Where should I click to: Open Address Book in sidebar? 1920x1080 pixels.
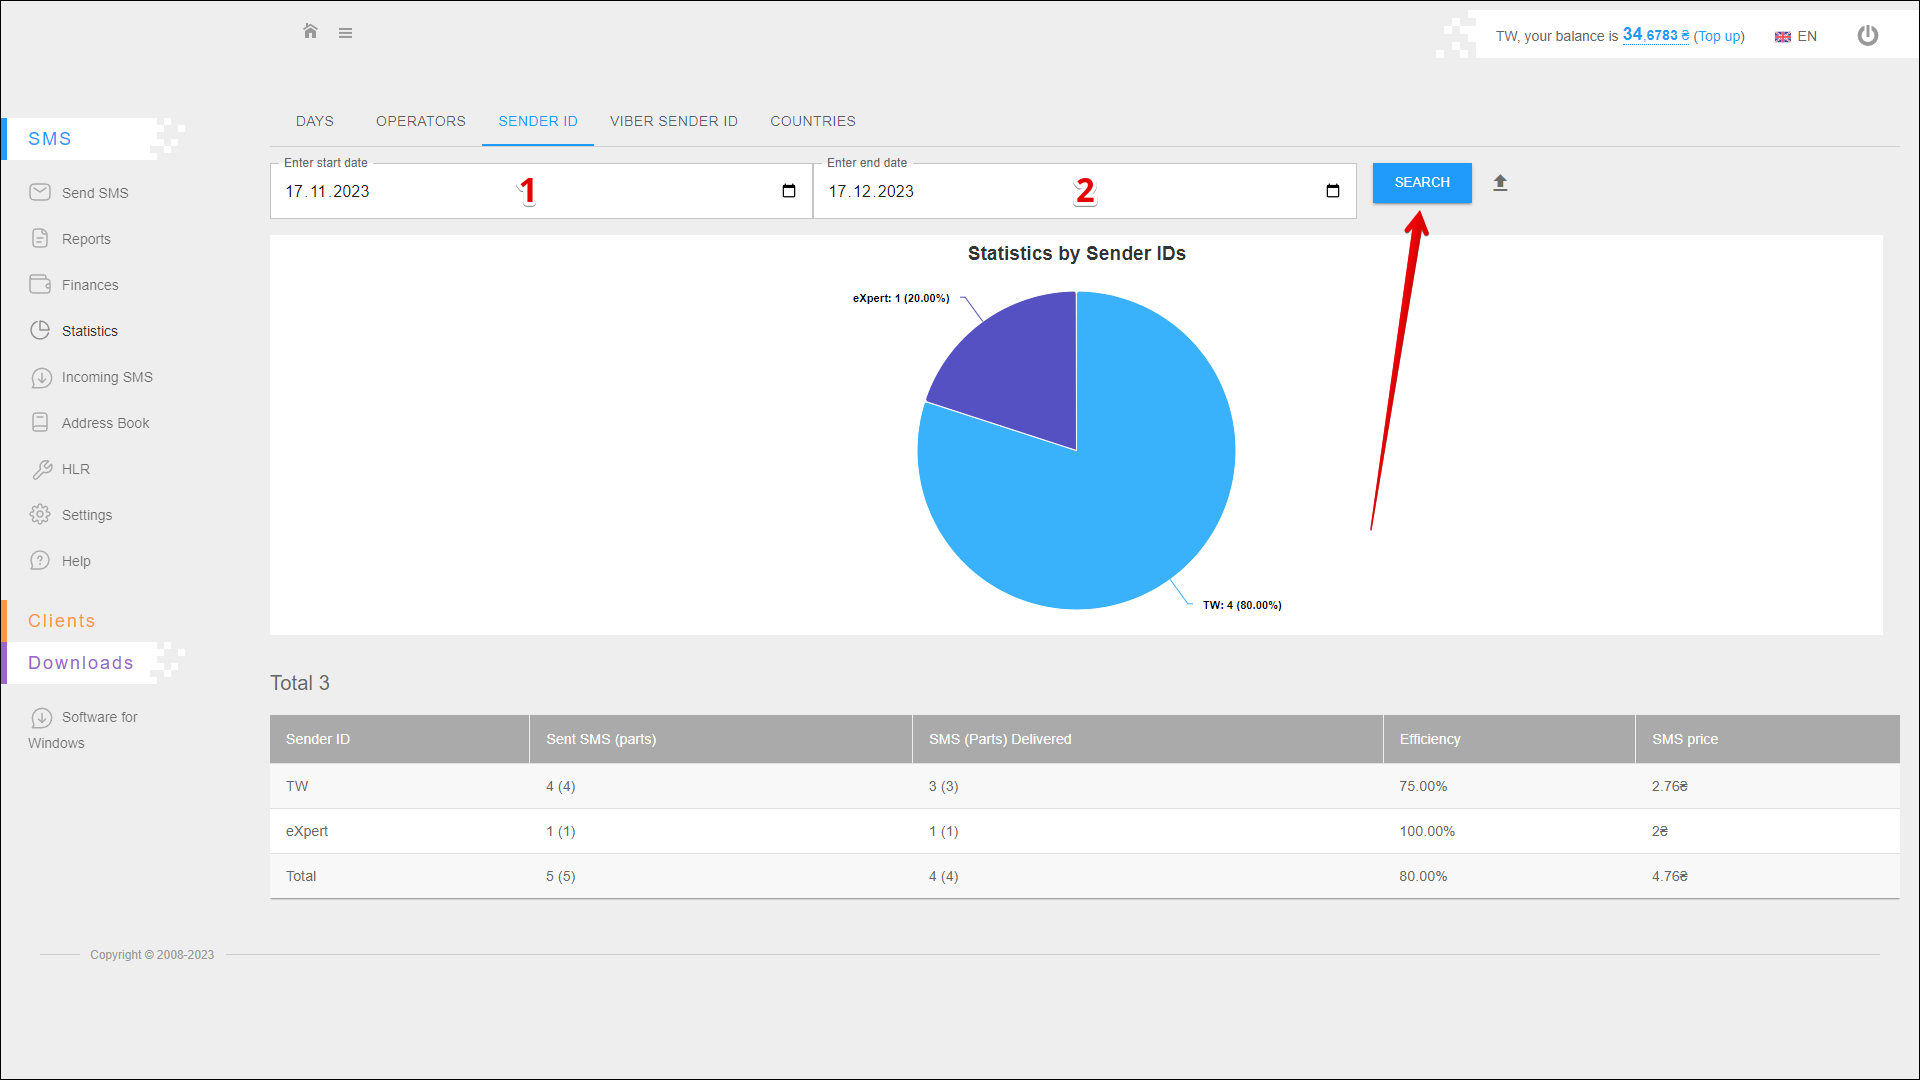click(105, 423)
